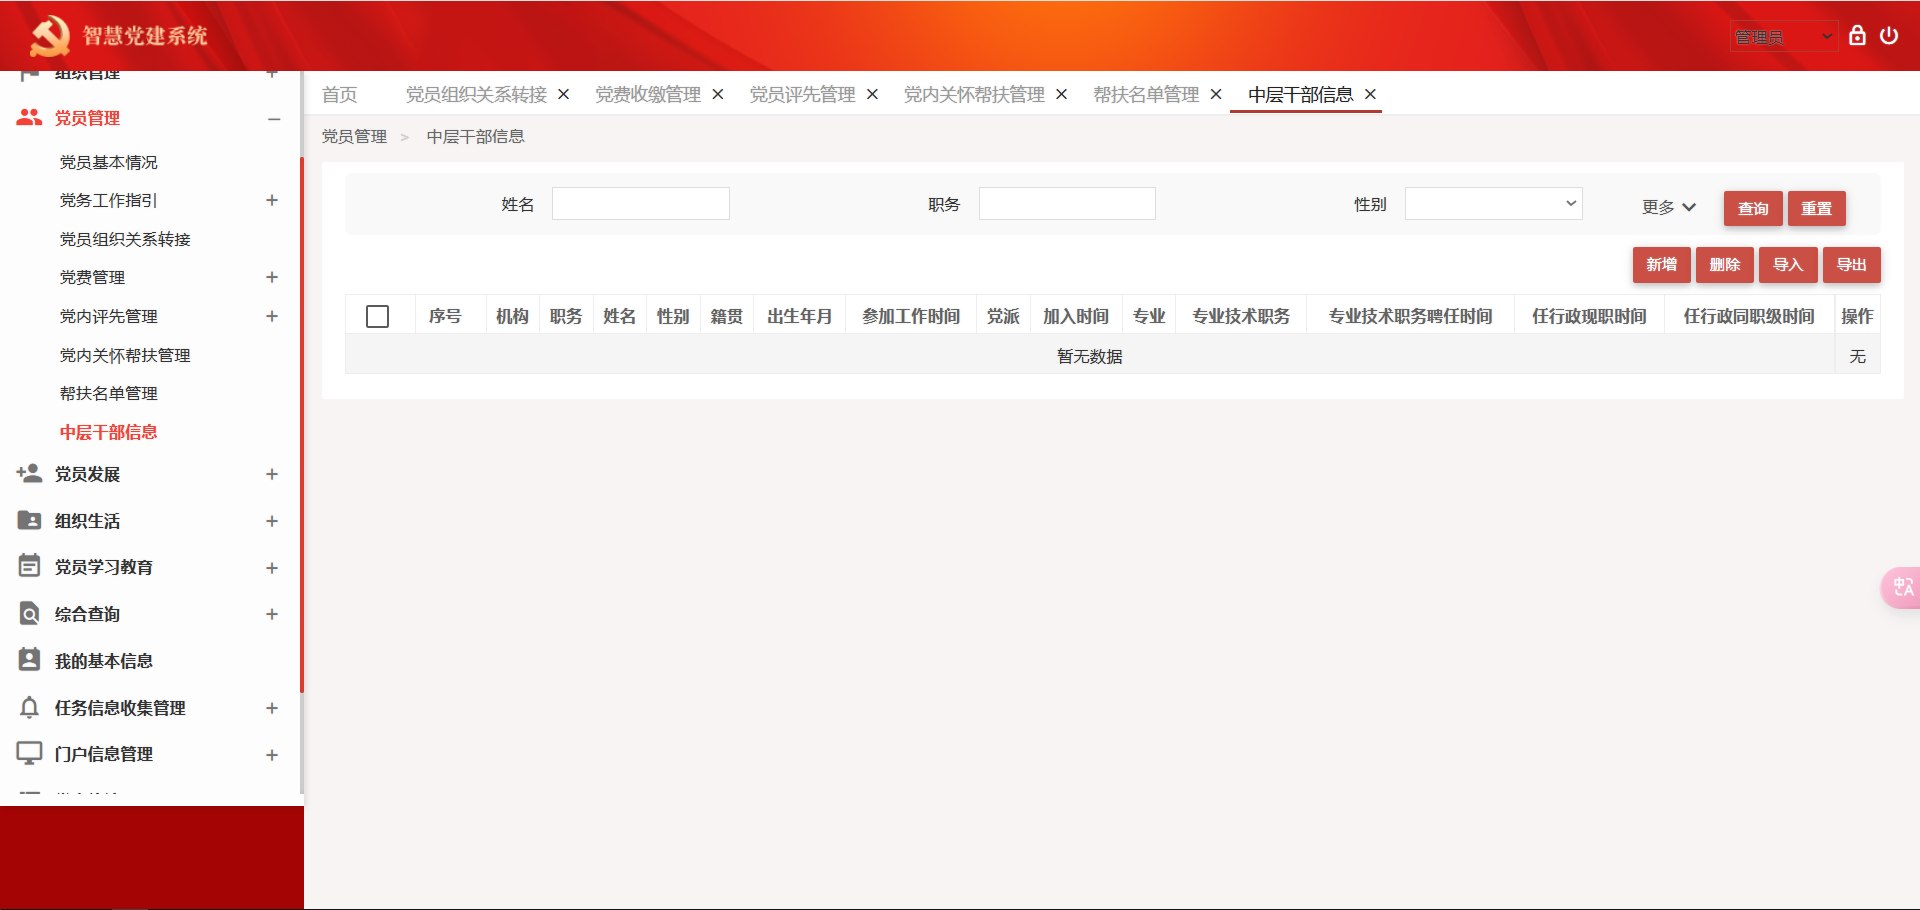This screenshot has width=1920, height=910.
Task: Focus the 职务 input field
Action: (x=1067, y=204)
